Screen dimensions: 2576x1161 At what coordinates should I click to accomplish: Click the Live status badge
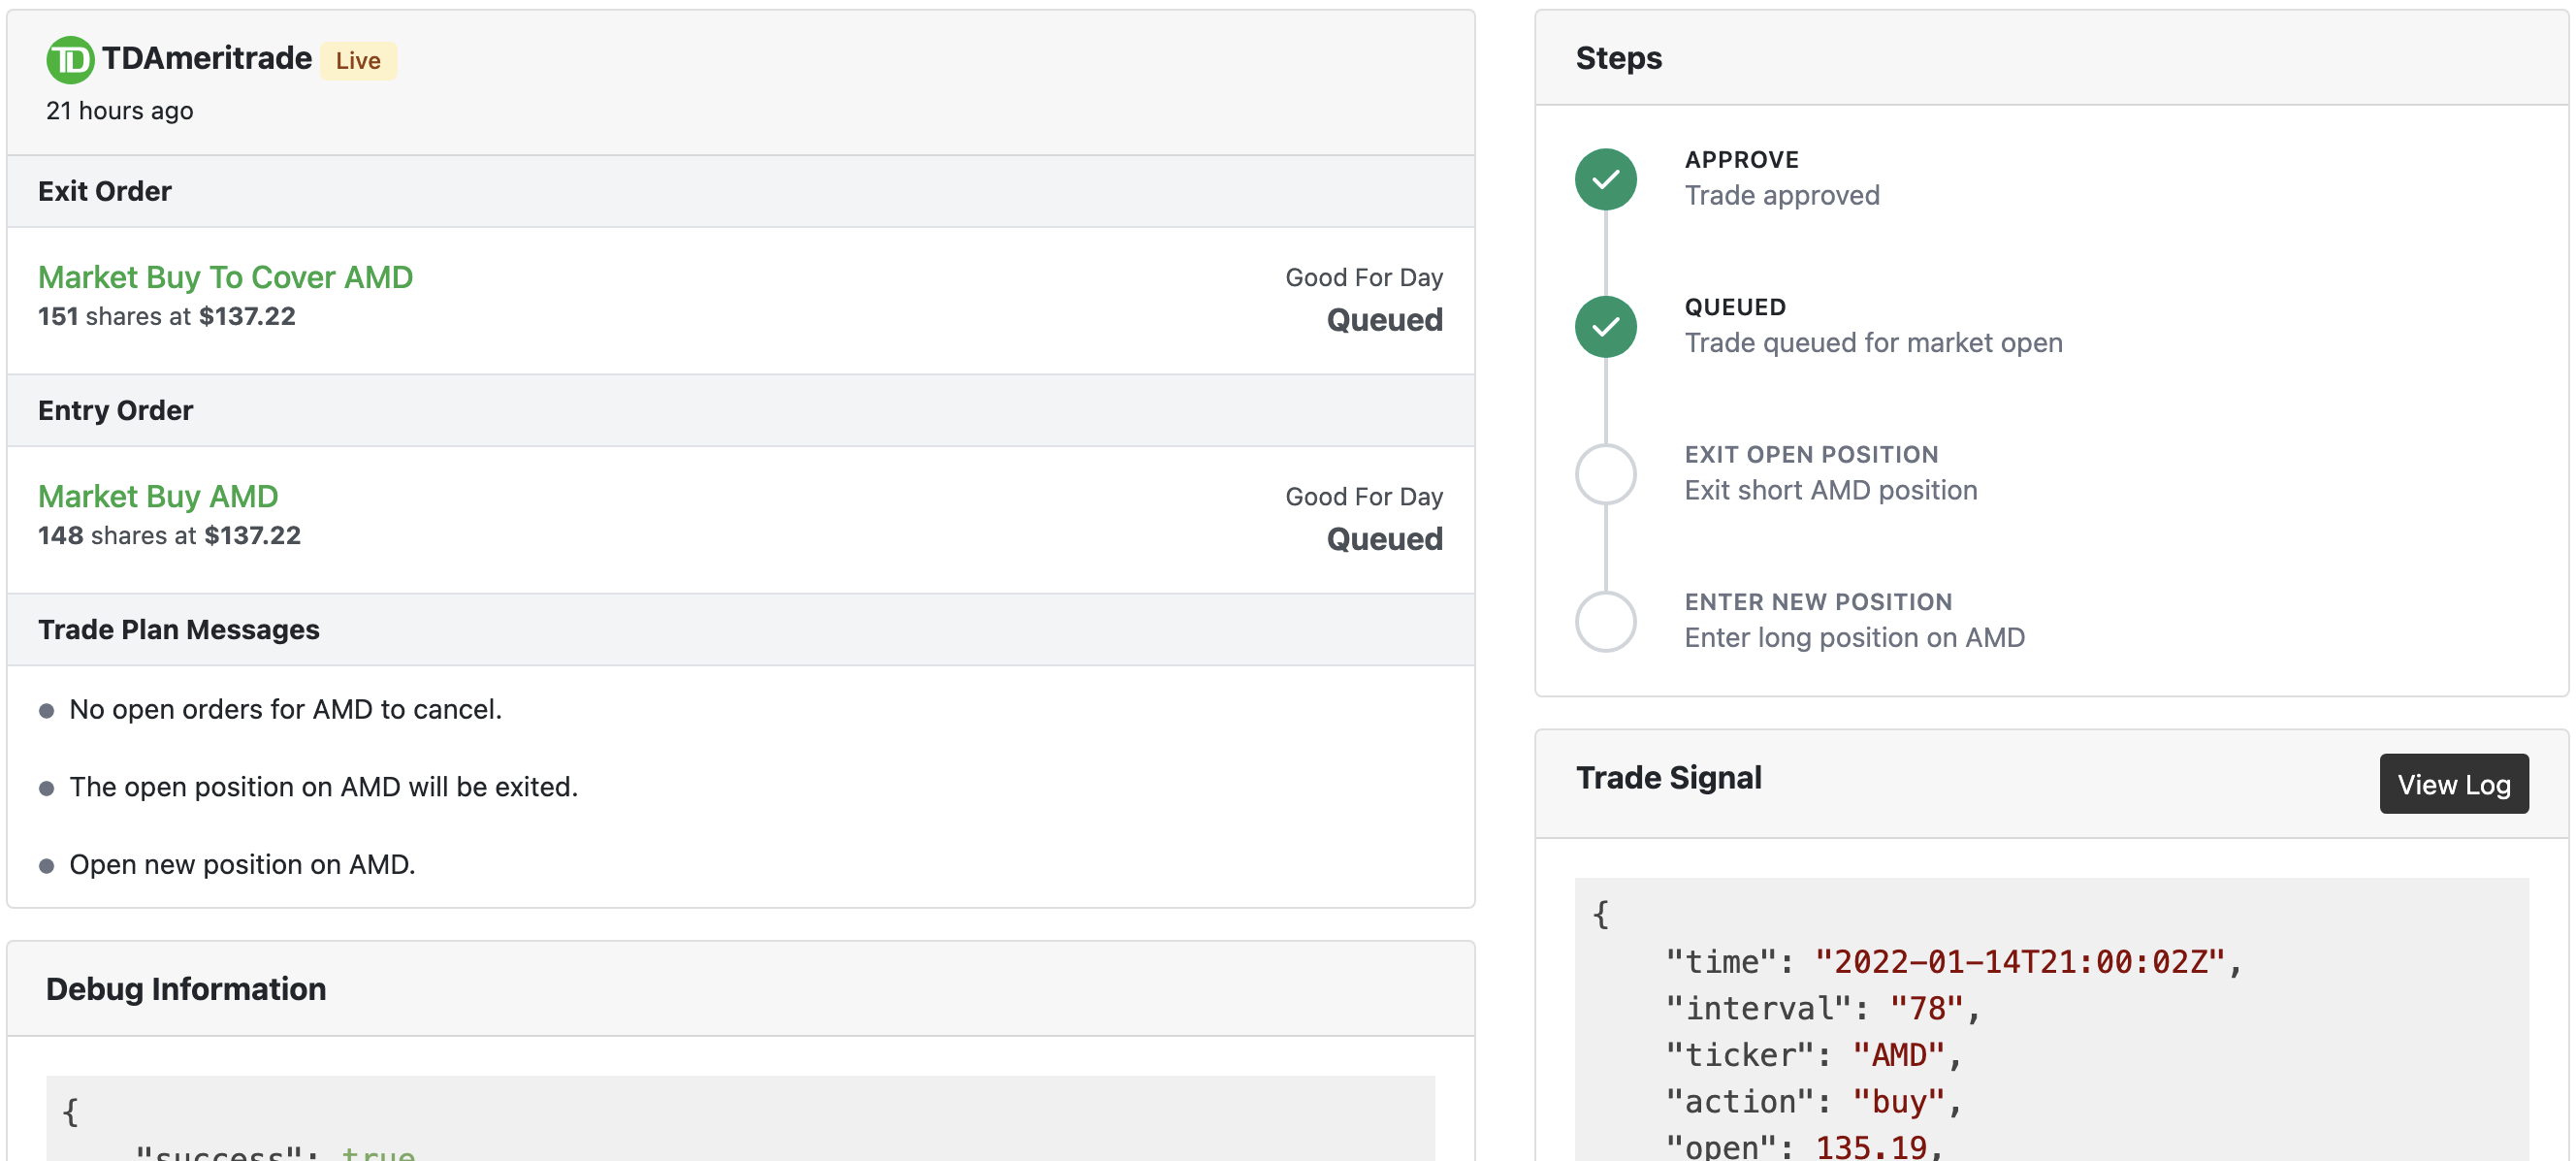click(x=358, y=61)
